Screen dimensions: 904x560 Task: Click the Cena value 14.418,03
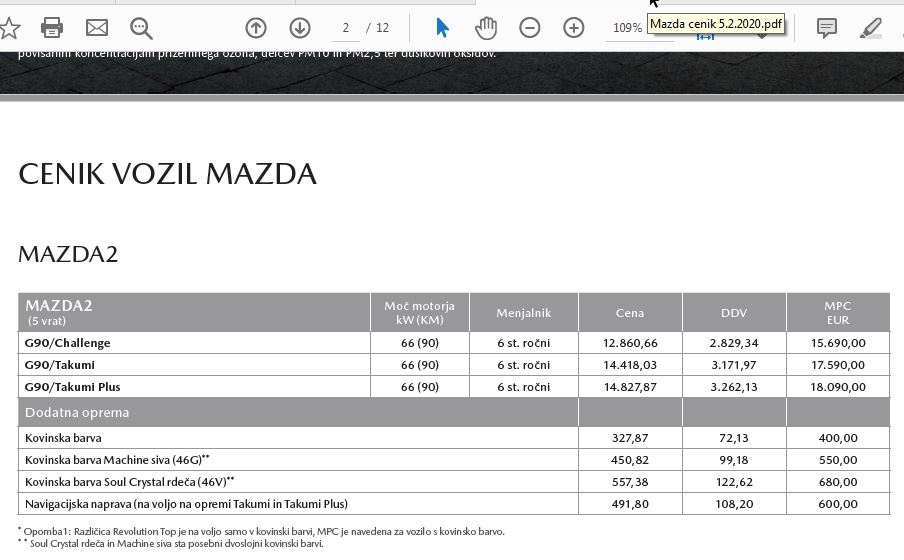(630, 364)
